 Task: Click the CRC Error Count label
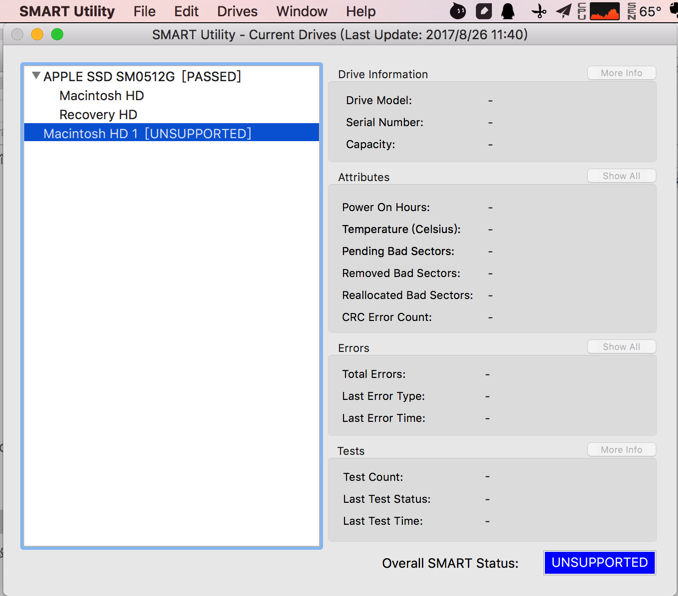[x=387, y=317]
